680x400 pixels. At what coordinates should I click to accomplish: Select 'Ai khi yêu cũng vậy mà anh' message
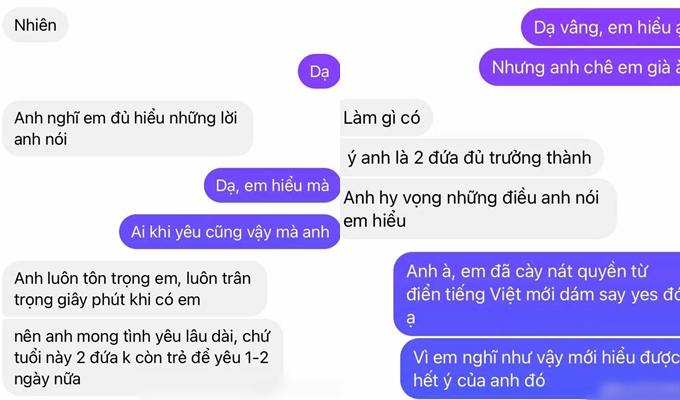point(229,232)
